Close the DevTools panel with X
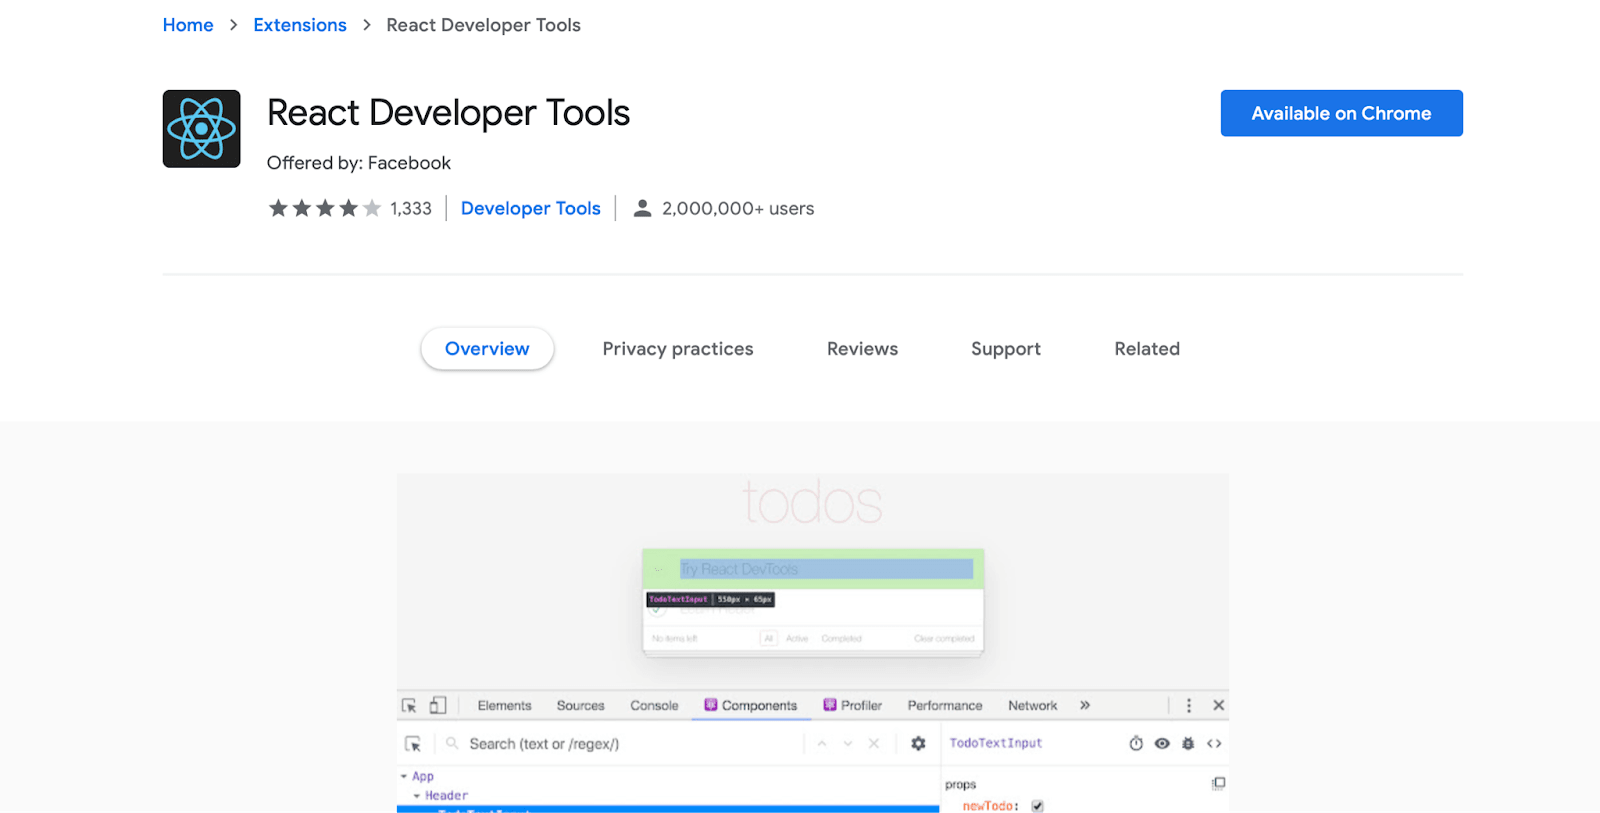Viewport: 1600px width, 813px height. click(x=1219, y=705)
